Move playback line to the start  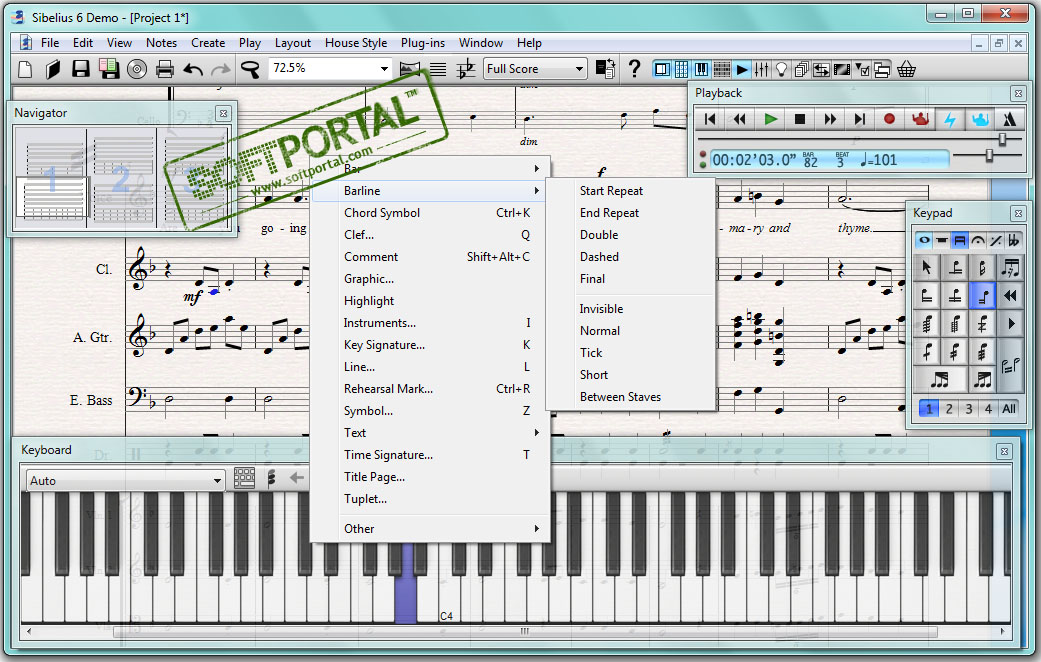tap(710, 119)
